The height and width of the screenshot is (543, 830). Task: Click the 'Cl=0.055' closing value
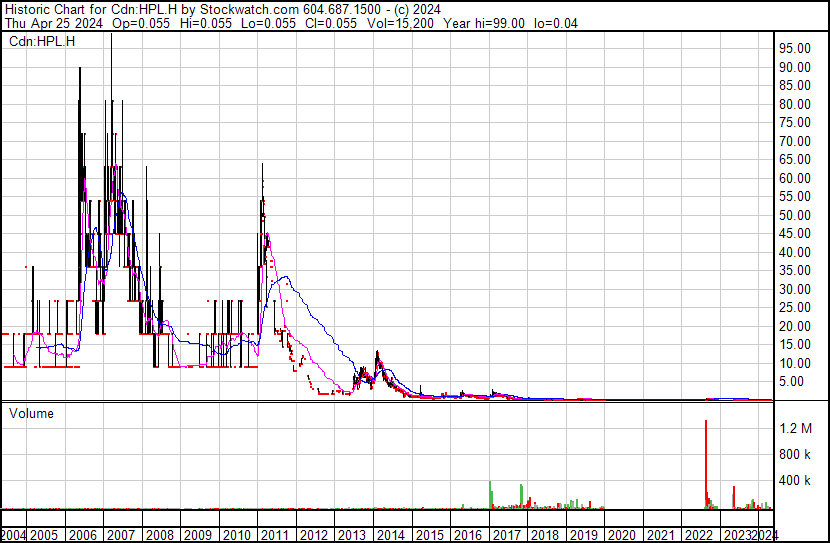331,23
